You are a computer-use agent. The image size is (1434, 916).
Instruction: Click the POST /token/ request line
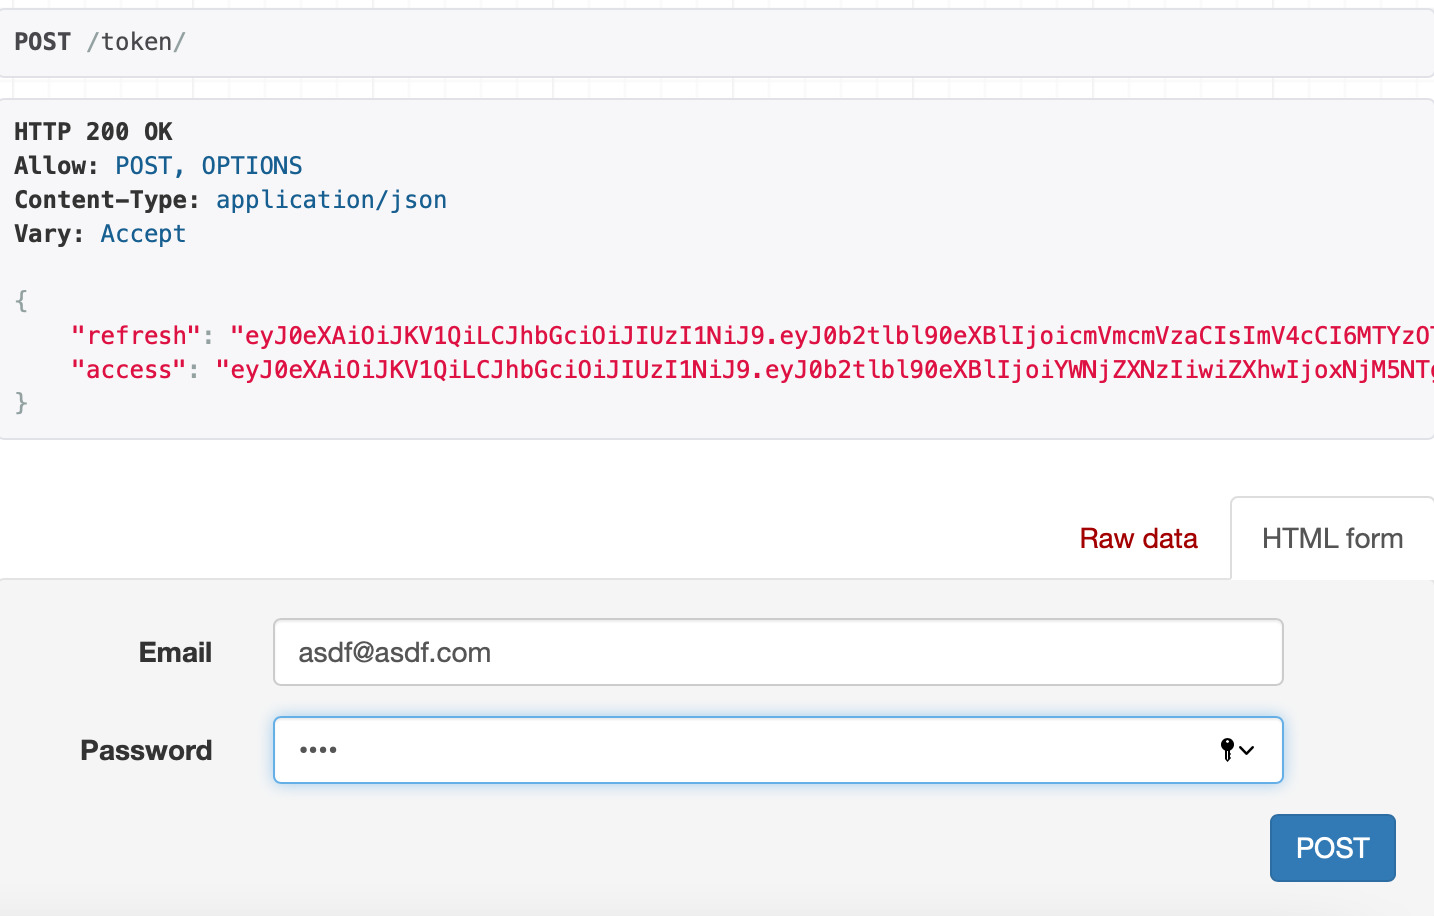coord(100,42)
